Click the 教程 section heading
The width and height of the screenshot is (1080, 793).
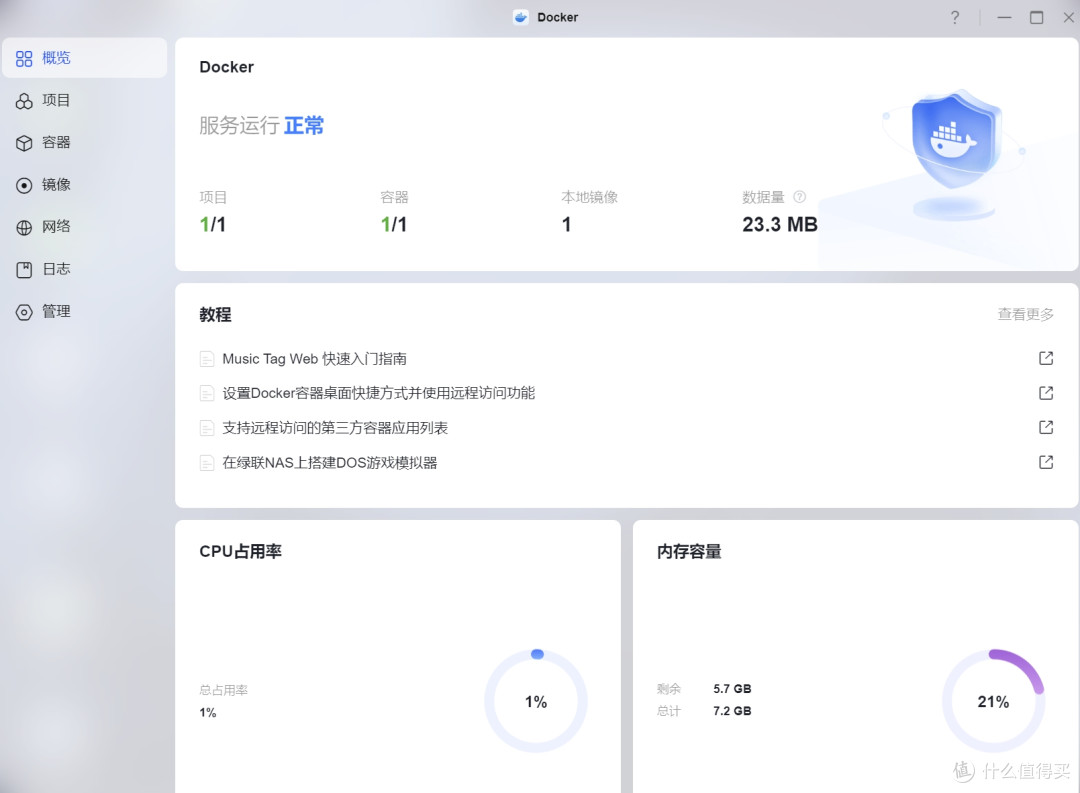coord(215,315)
